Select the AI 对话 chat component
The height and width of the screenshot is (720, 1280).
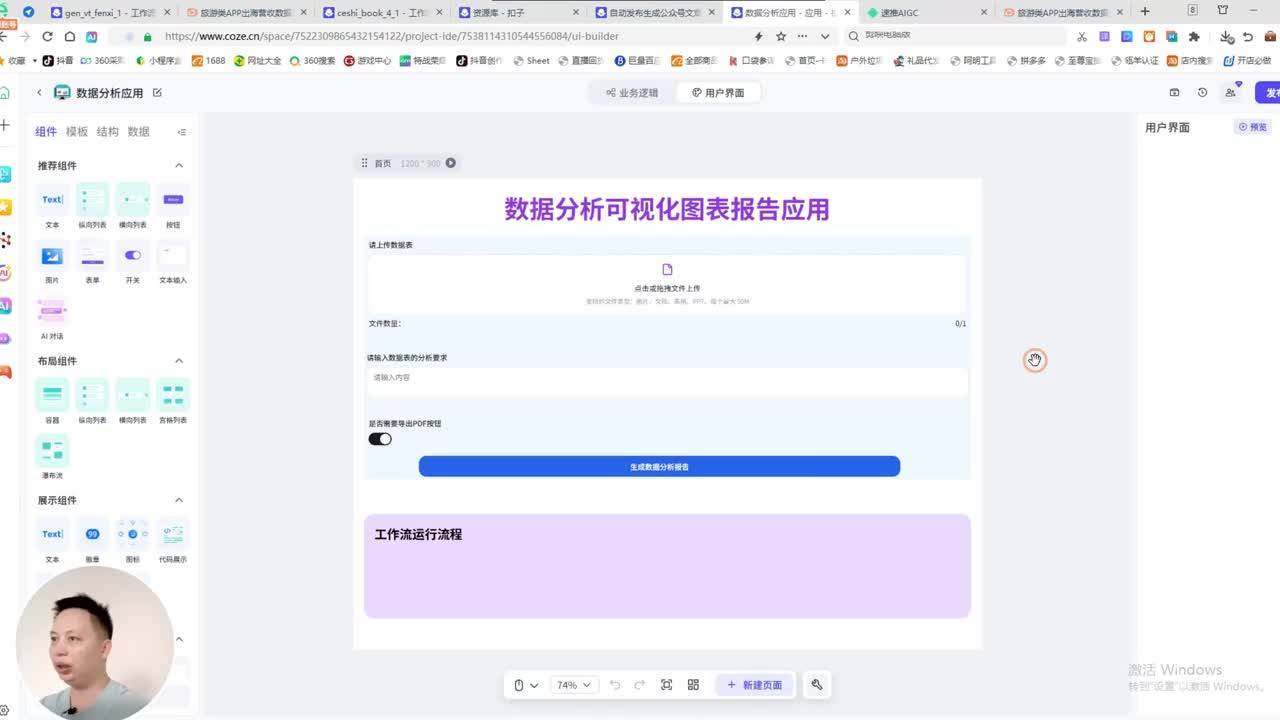[51, 312]
